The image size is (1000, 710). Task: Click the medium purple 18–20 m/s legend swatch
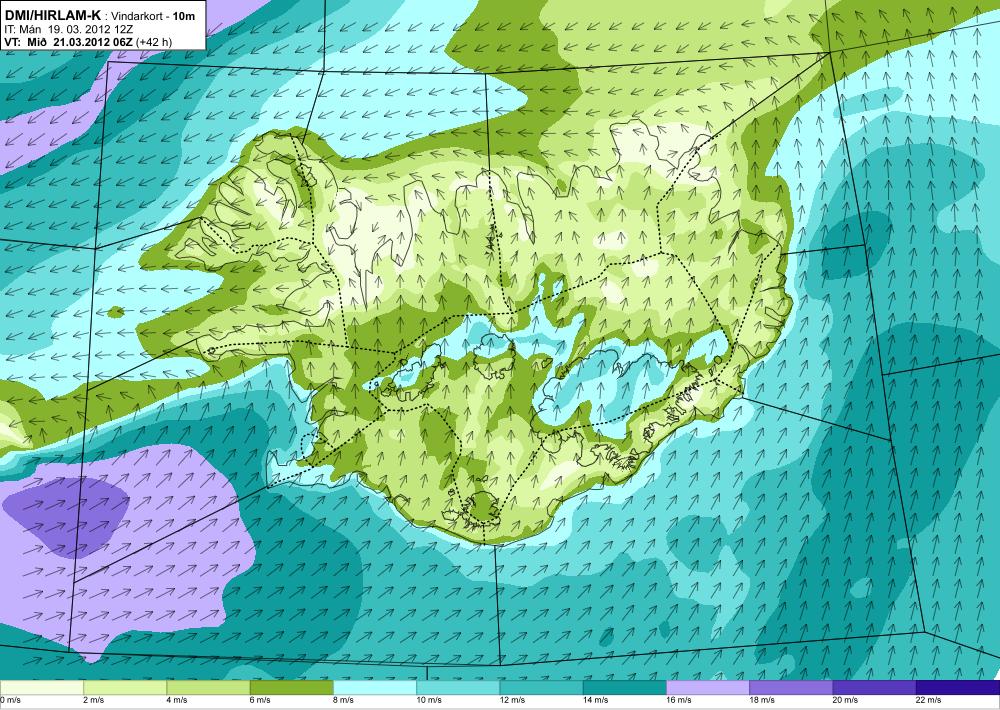[791, 688]
